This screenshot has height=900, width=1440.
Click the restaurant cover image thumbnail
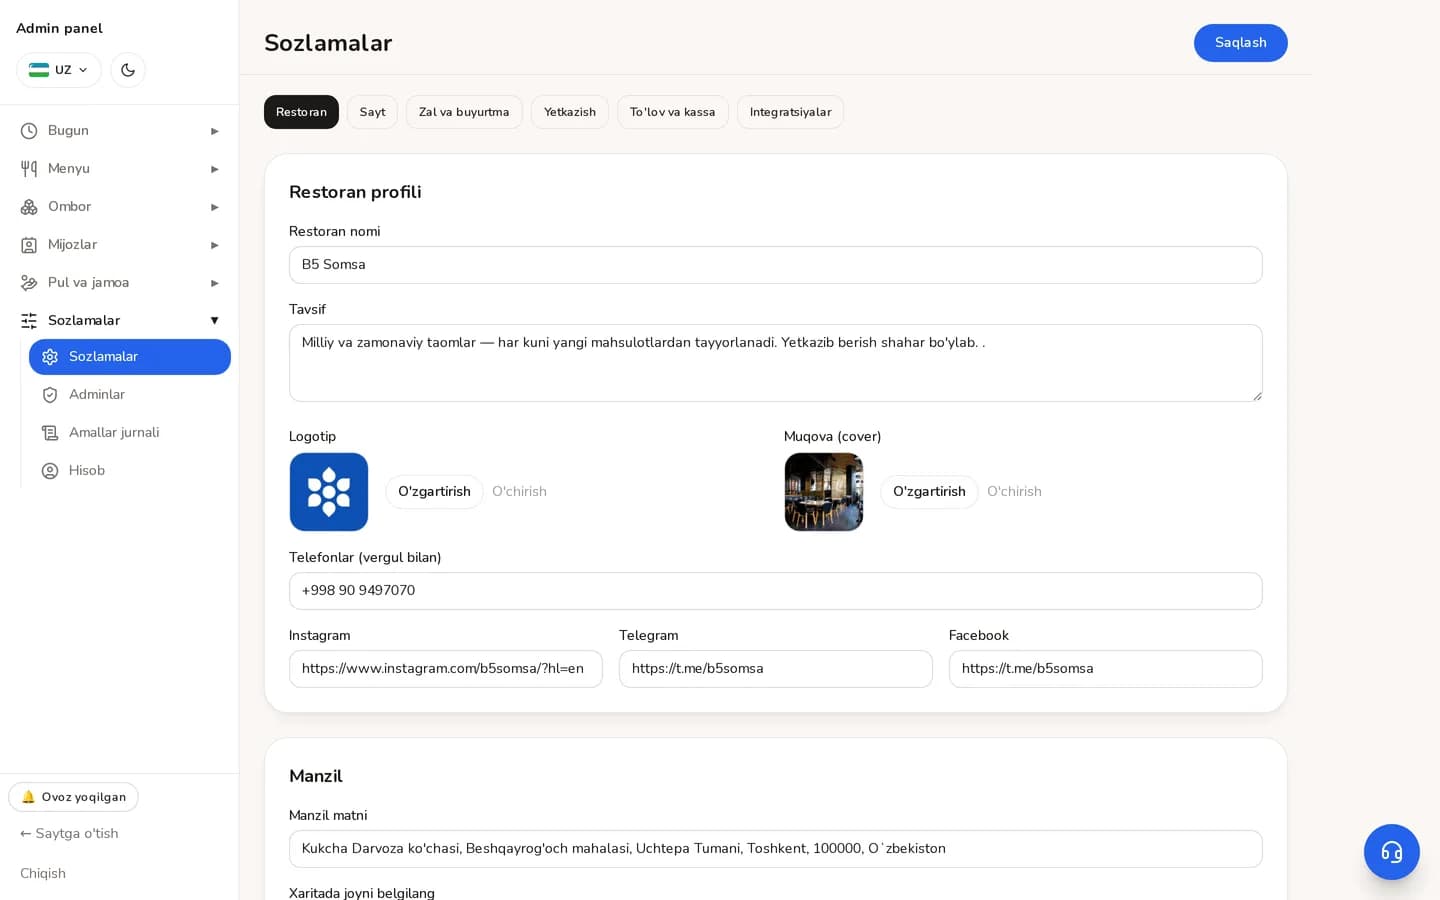(x=824, y=492)
